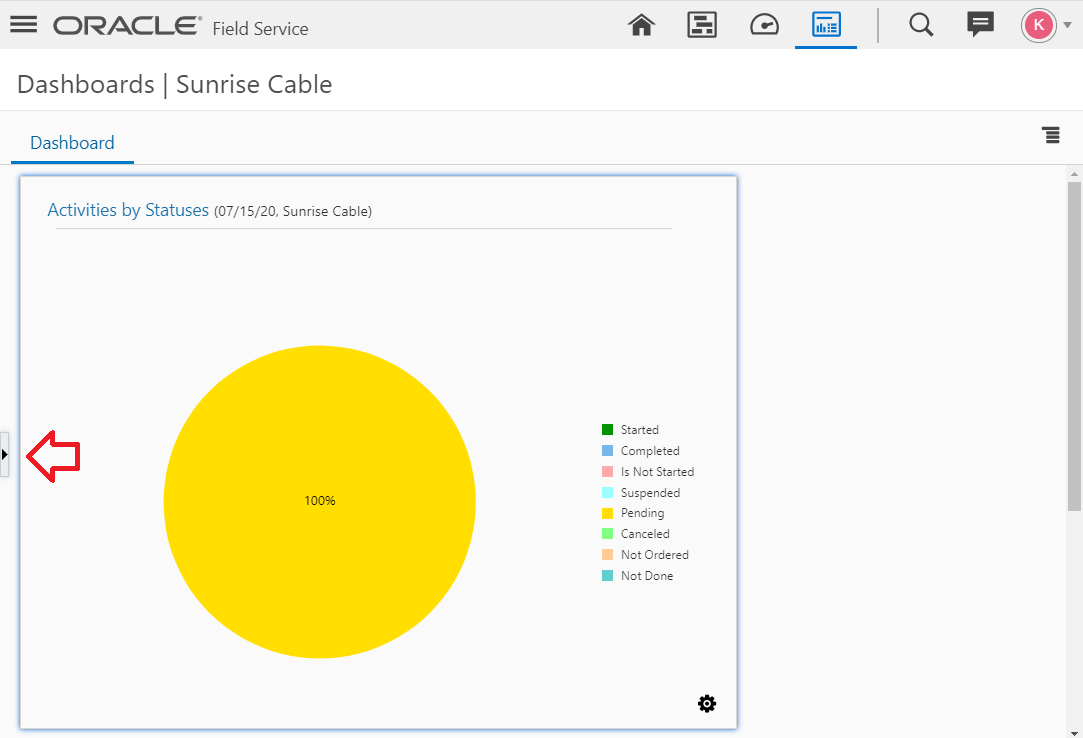Click the Completed blue legend swatch
Screen dimensions: 1083x738
point(607,451)
